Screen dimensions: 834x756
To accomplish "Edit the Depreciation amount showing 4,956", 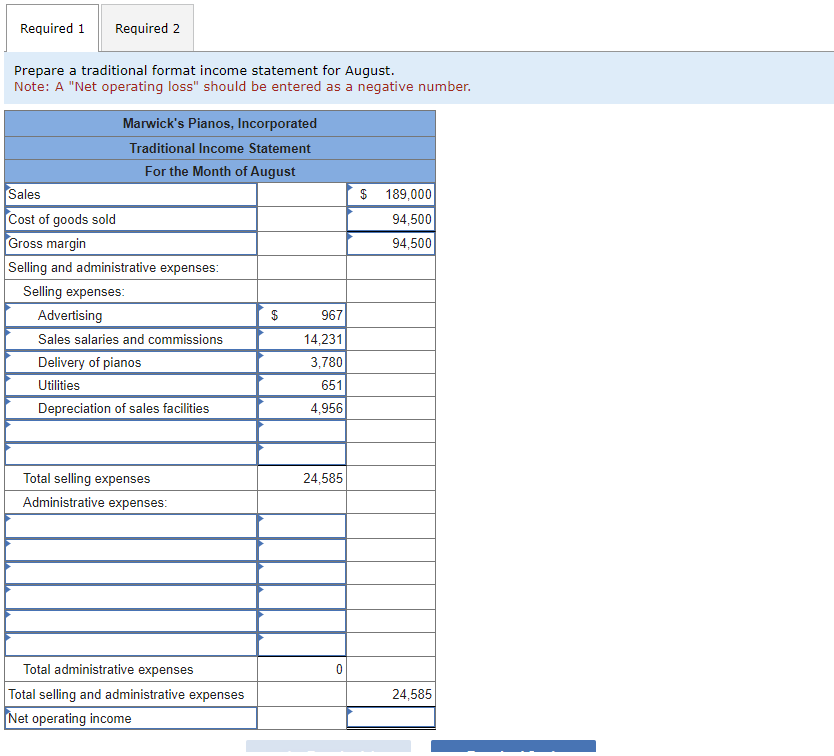I will click(302, 408).
